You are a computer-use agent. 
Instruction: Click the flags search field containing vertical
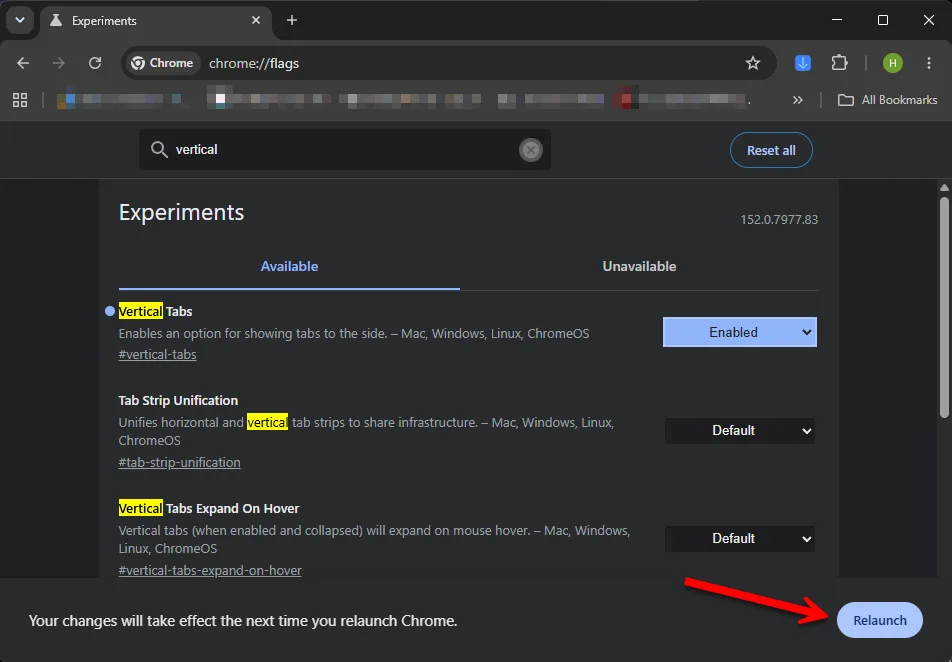pyautogui.click(x=345, y=149)
